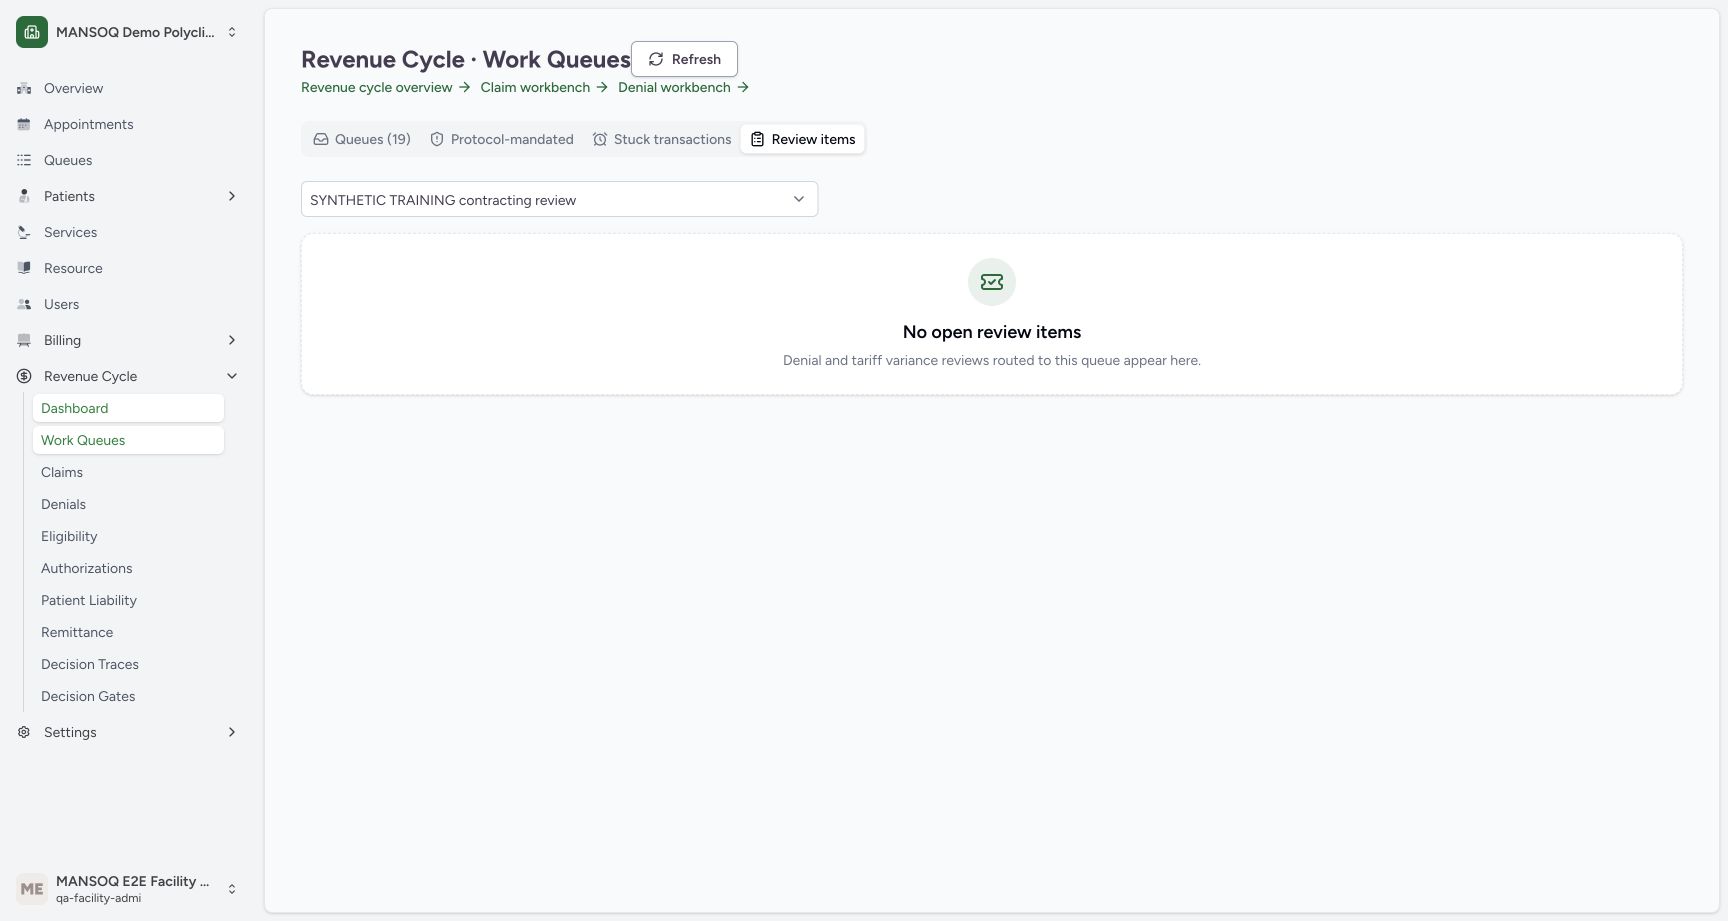Click the Queues list icon
This screenshot has height=921, width=1728.
pos(24,160)
